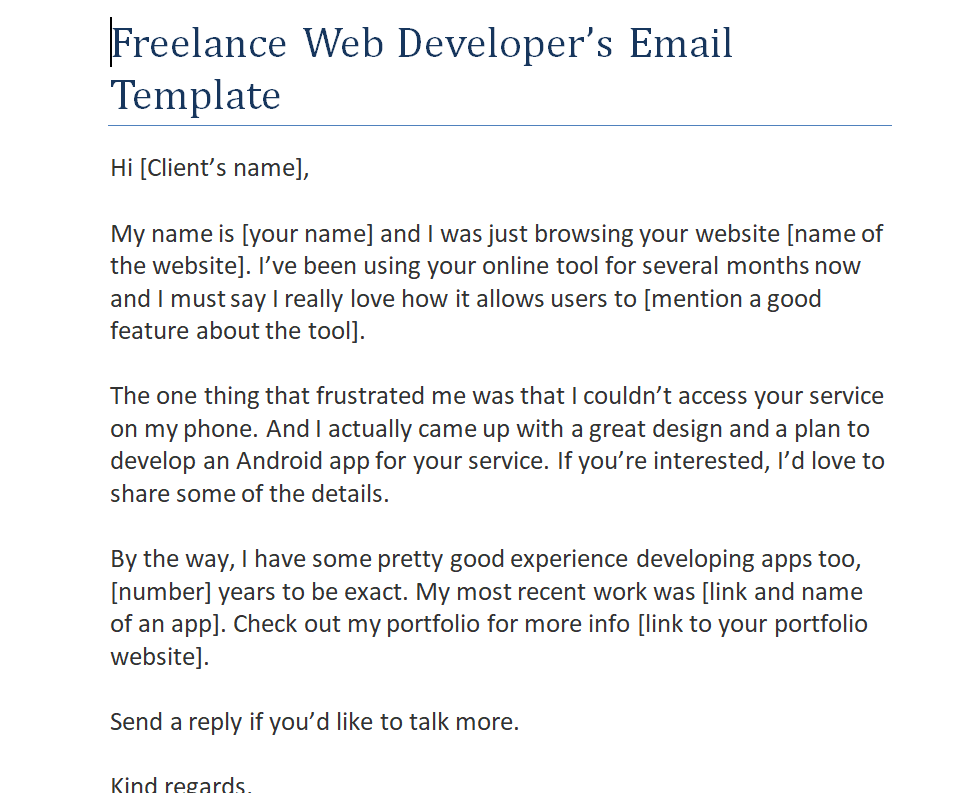Click the '[Client's name]' placeholder in the greeting
The height and width of the screenshot is (793, 965).
click(222, 168)
